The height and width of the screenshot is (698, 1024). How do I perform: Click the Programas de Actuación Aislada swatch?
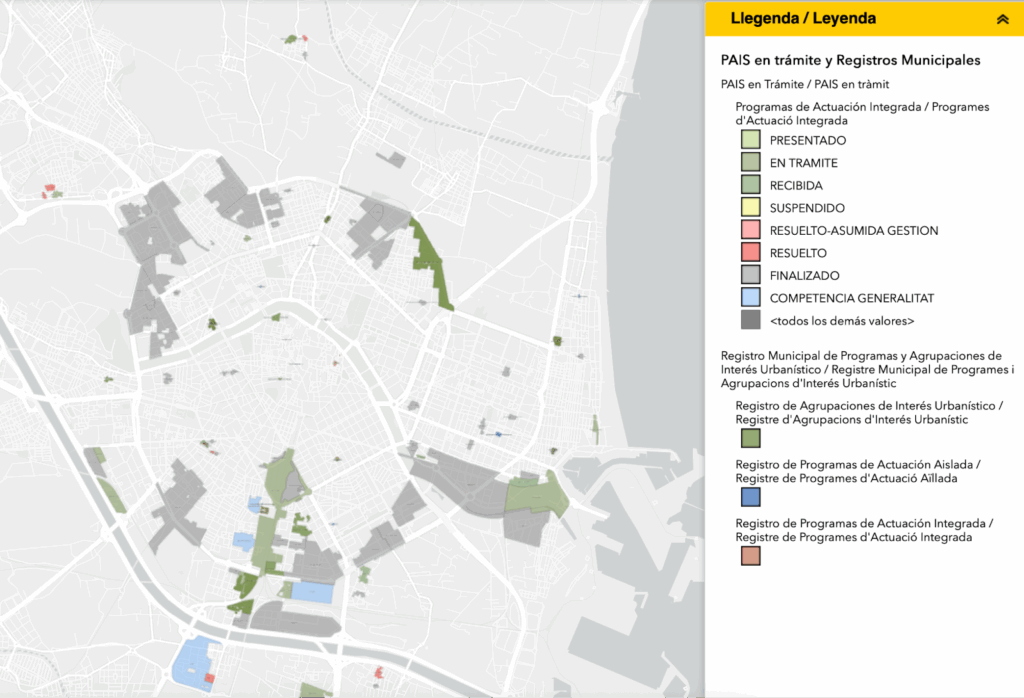click(750, 496)
